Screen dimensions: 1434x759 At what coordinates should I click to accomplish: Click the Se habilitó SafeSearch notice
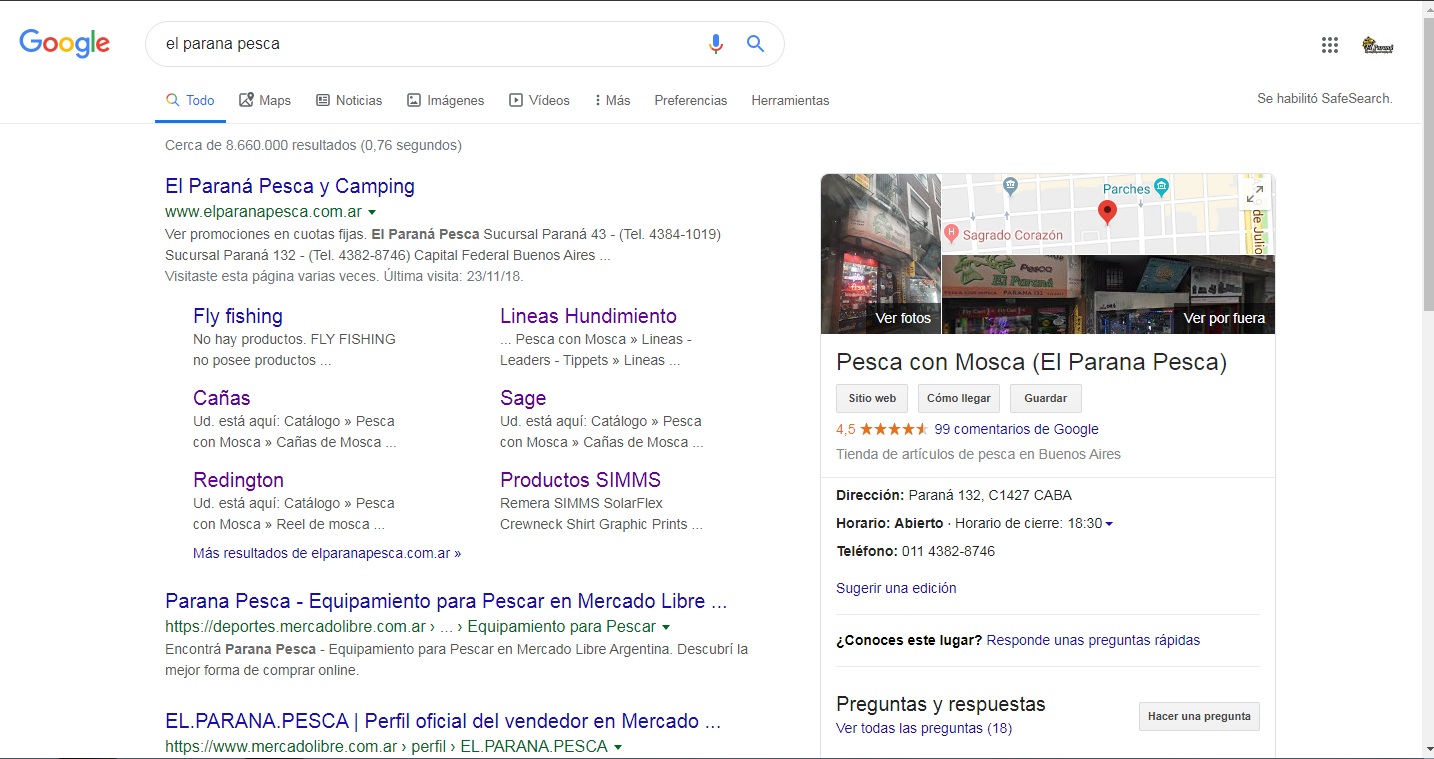(1325, 99)
